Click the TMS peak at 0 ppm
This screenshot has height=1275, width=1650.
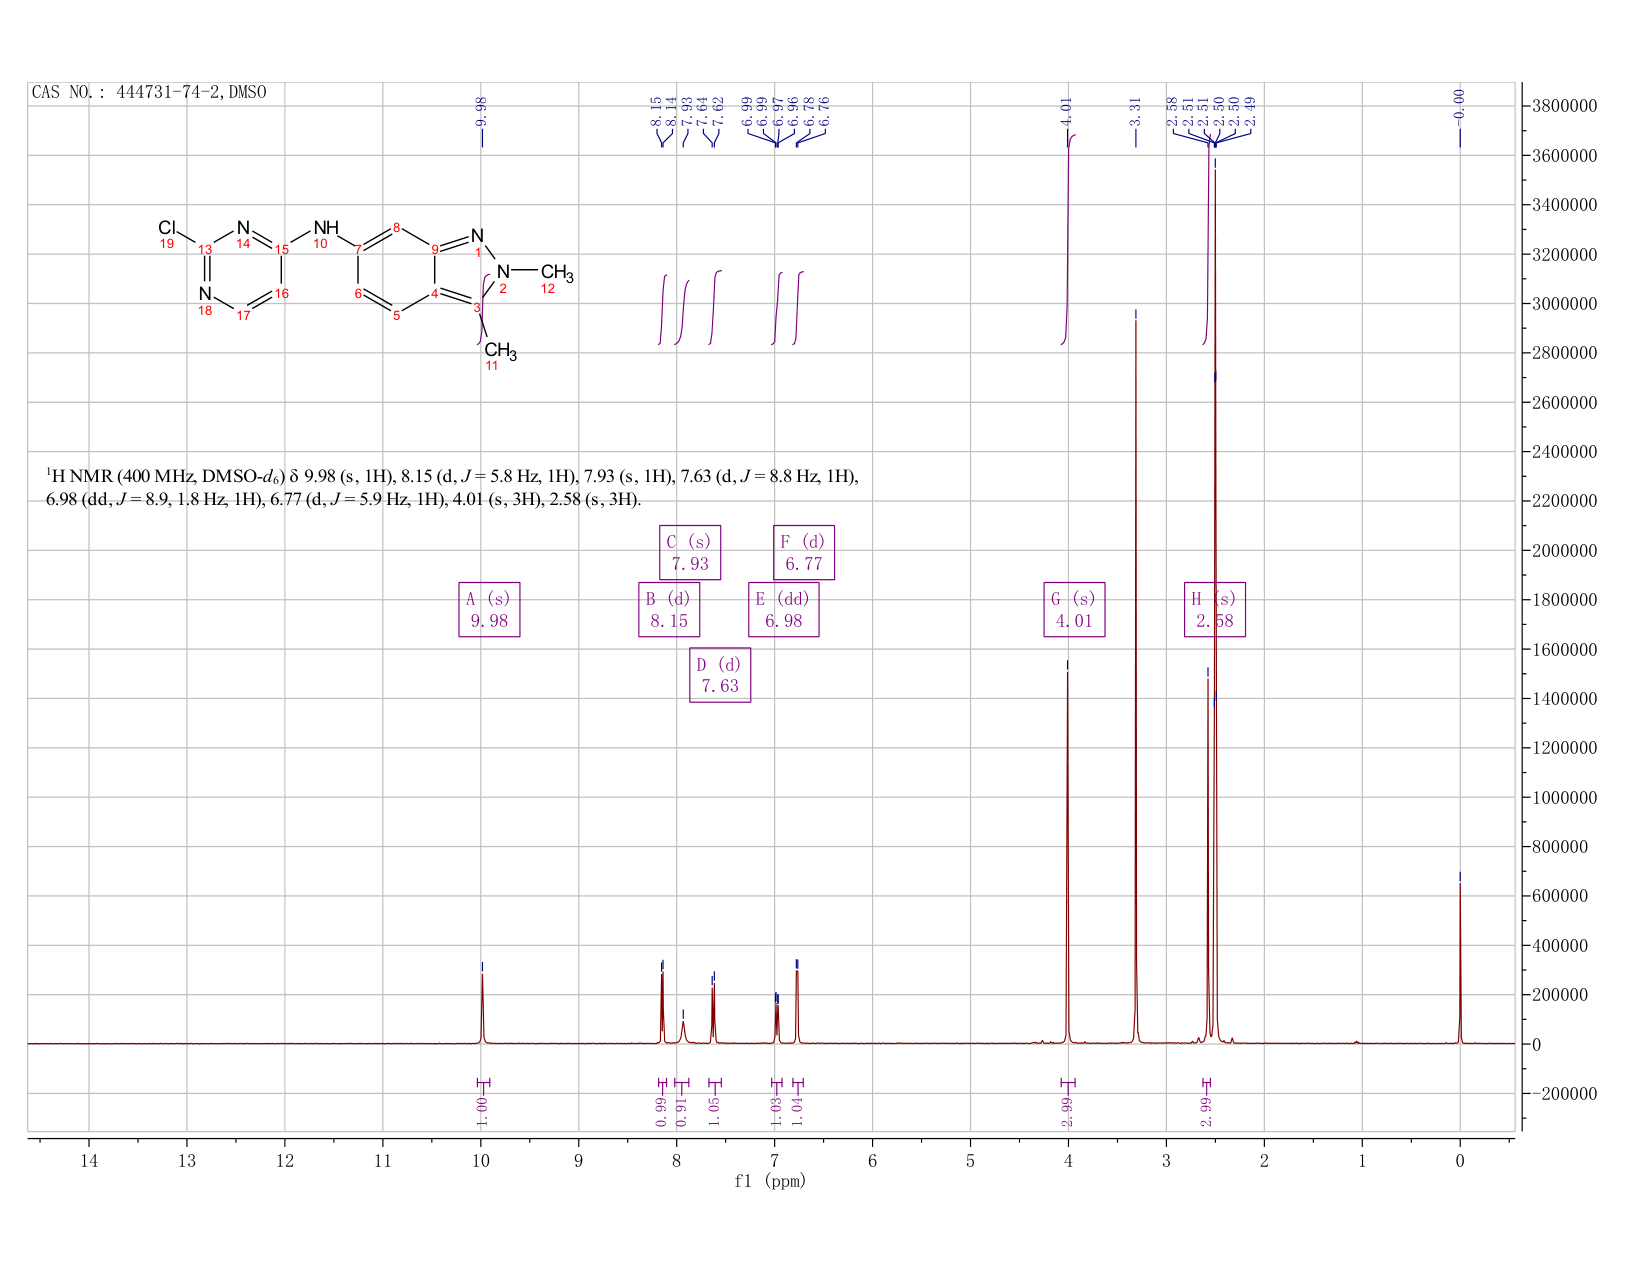(1460, 962)
